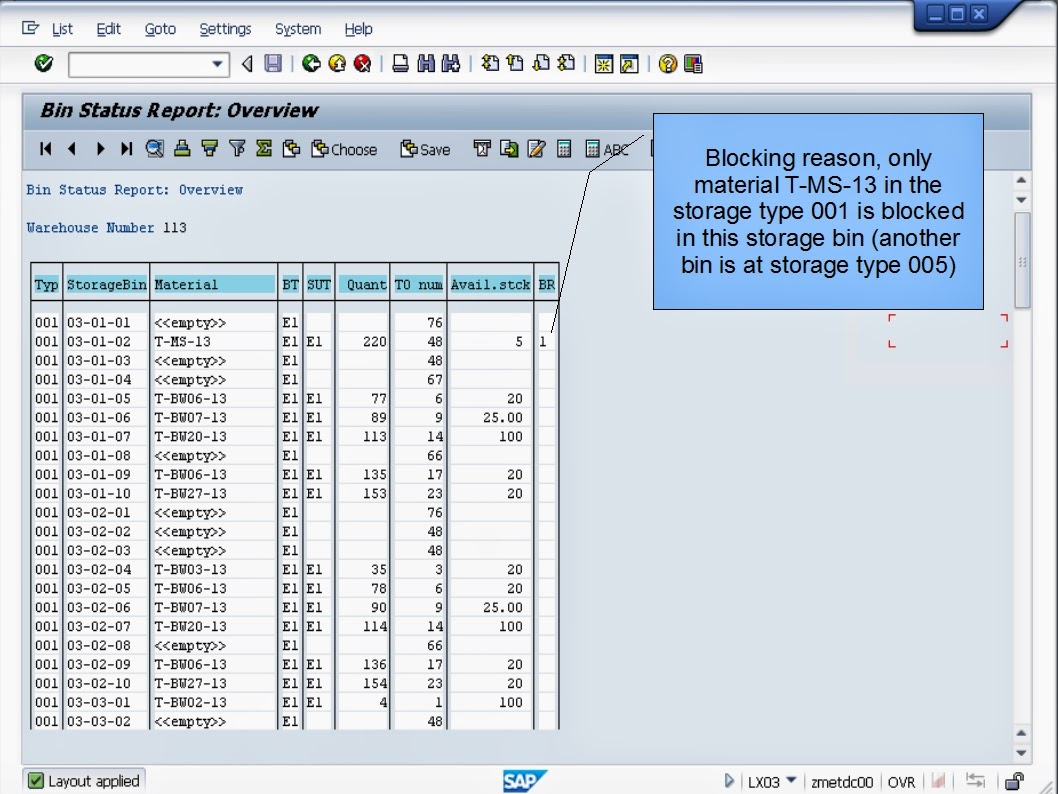Select the Sum (total) icon
The image size is (1058, 794).
[265, 149]
